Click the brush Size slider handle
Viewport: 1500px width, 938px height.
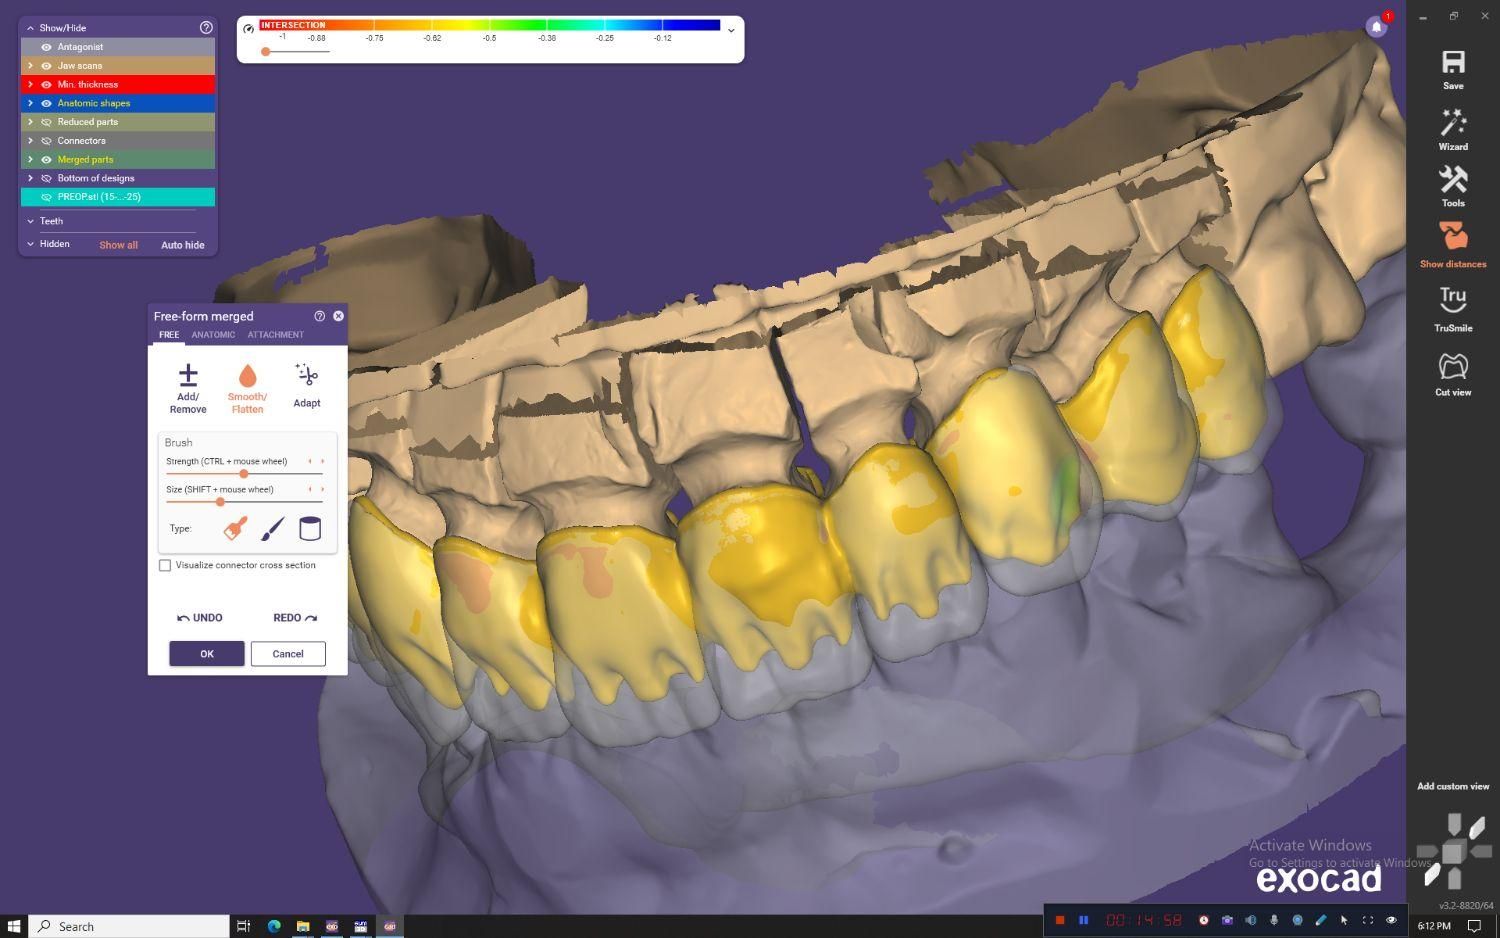point(220,502)
